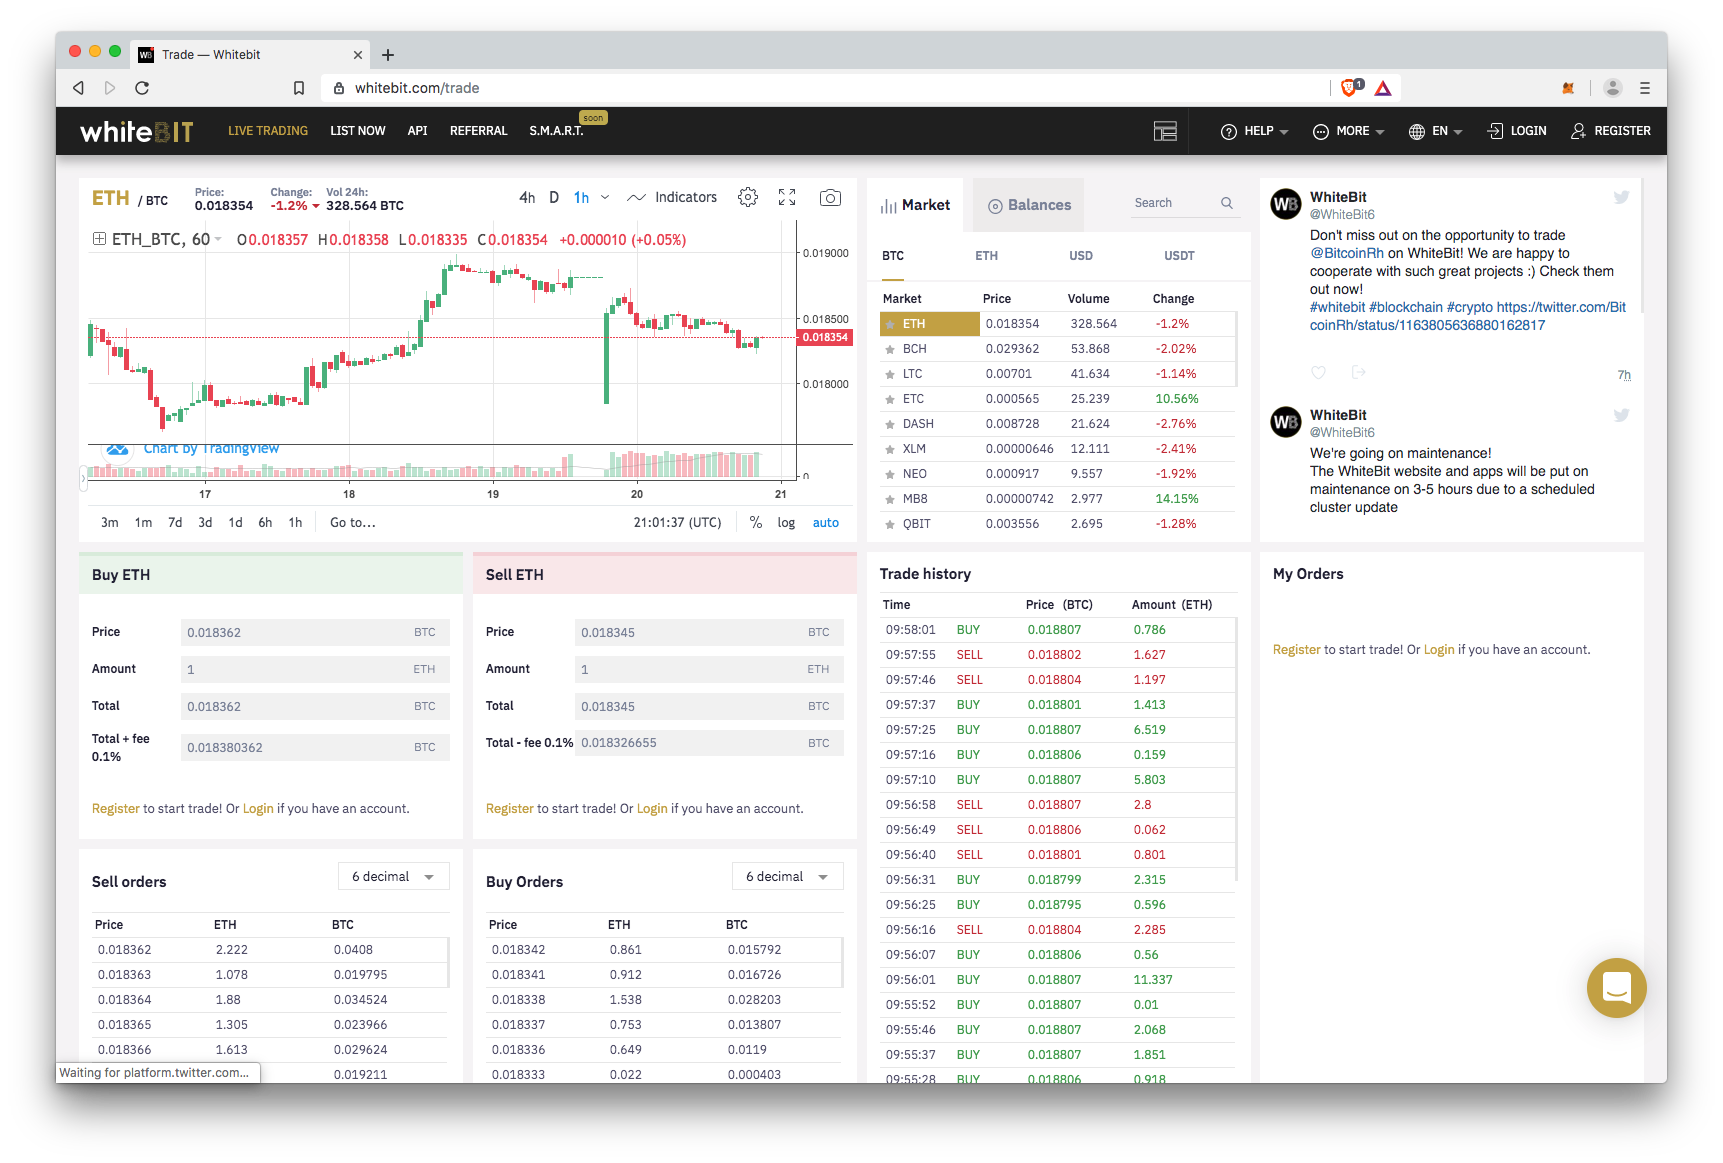Toggle favorite star for NEO
The height and width of the screenshot is (1163, 1723).
click(x=890, y=474)
